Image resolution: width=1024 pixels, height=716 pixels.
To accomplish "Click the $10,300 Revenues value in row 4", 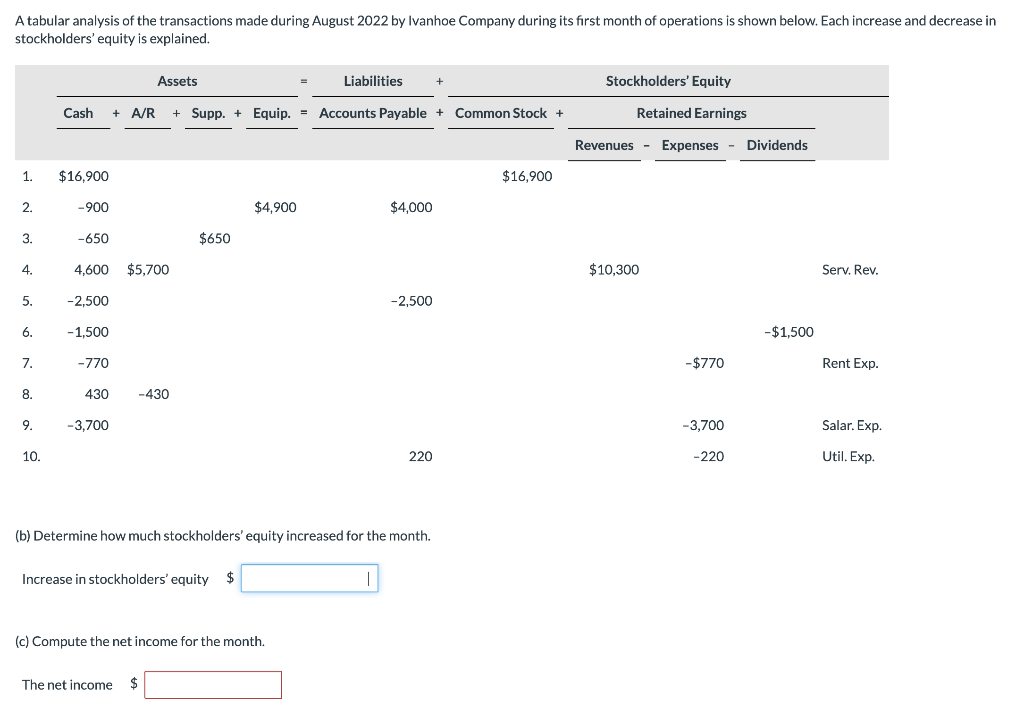I will tap(613, 269).
